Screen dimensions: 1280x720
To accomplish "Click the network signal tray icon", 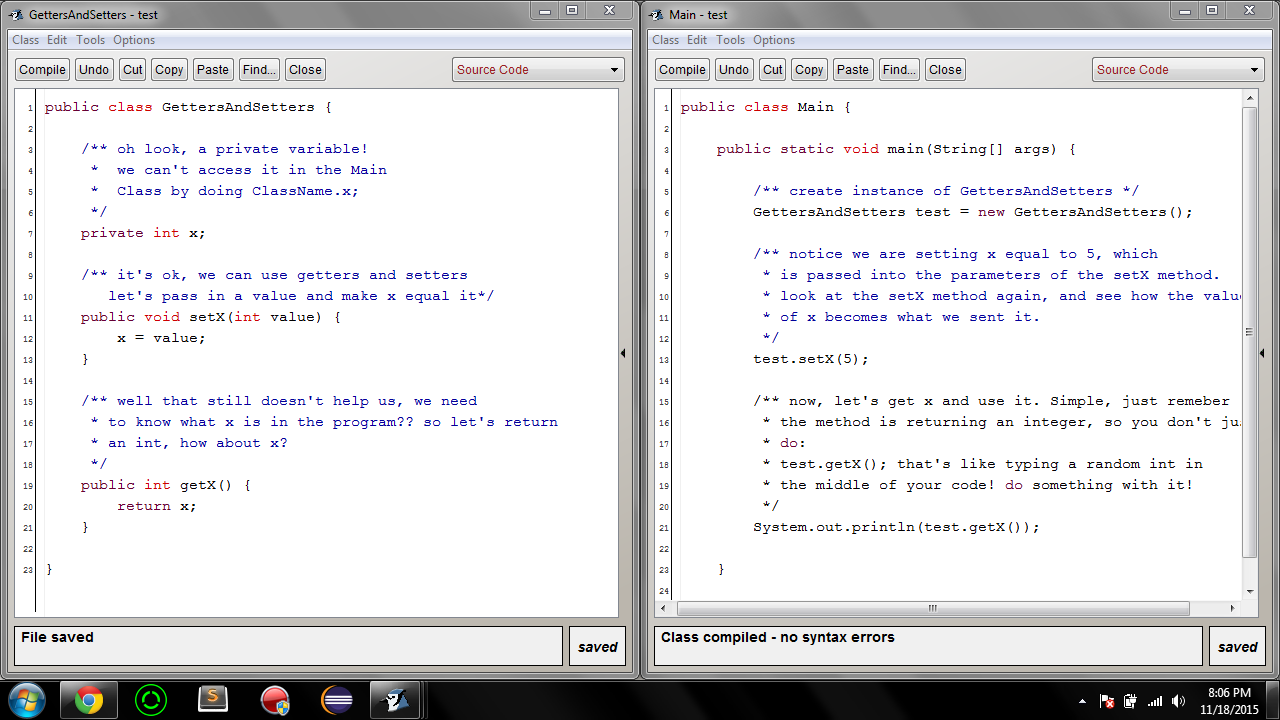I will coord(1155,701).
